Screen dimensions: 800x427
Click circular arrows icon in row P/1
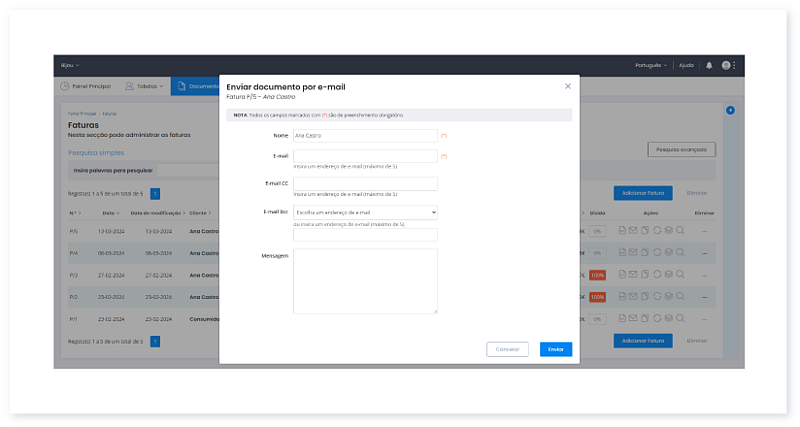coord(657,318)
